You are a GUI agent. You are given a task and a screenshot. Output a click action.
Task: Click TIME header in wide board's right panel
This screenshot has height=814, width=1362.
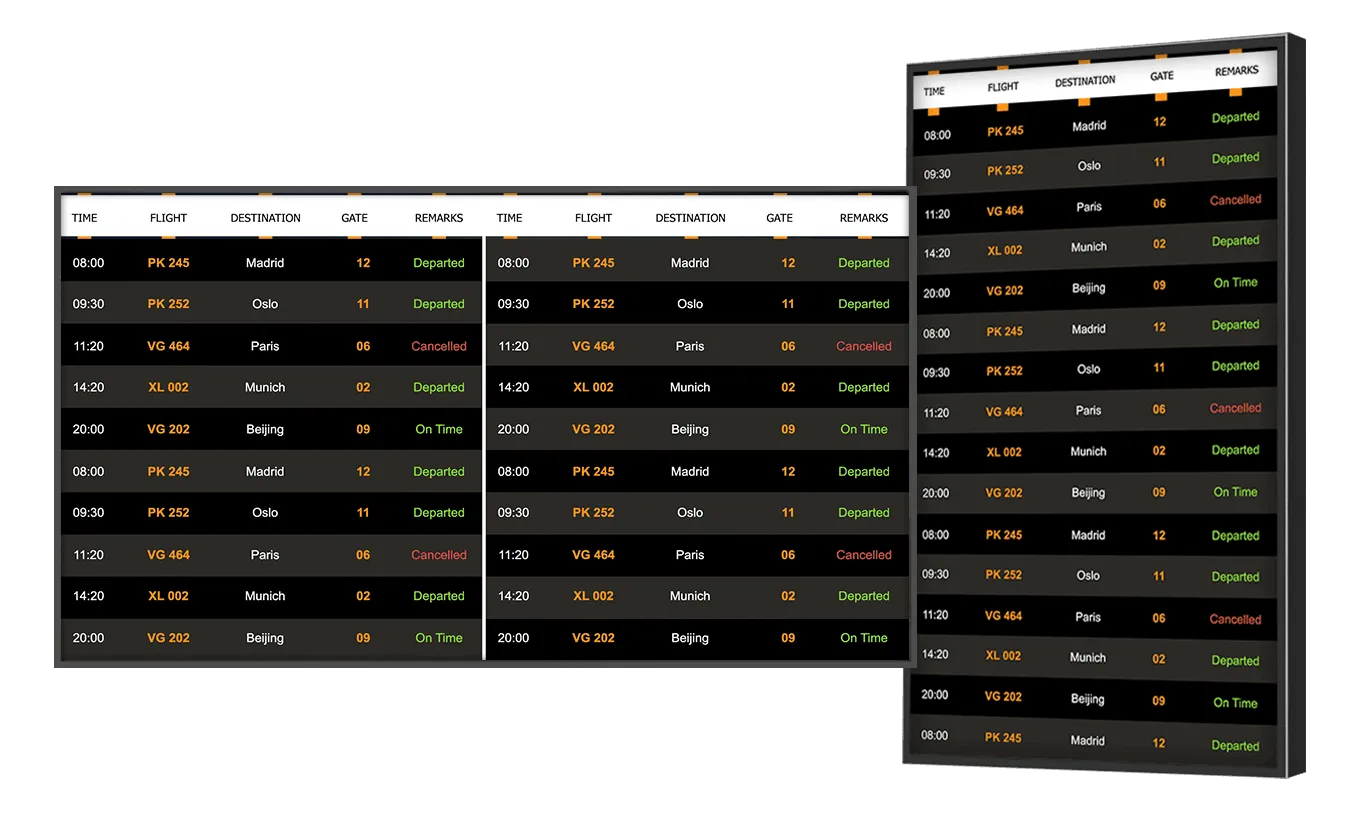tap(509, 218)
